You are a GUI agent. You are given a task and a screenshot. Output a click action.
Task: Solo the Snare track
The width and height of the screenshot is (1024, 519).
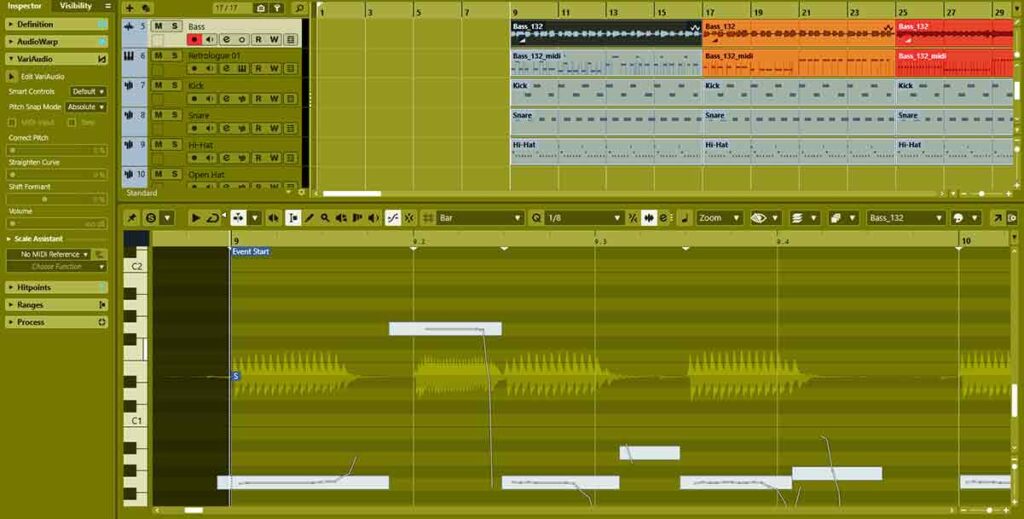(174, 115)
